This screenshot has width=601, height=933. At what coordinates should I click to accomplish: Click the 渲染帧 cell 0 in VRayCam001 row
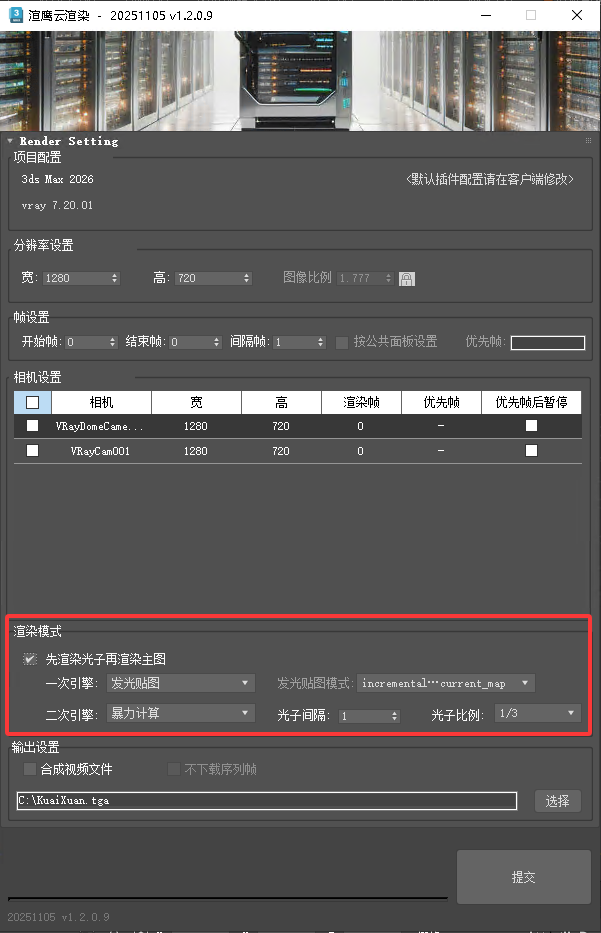[361, 451]
